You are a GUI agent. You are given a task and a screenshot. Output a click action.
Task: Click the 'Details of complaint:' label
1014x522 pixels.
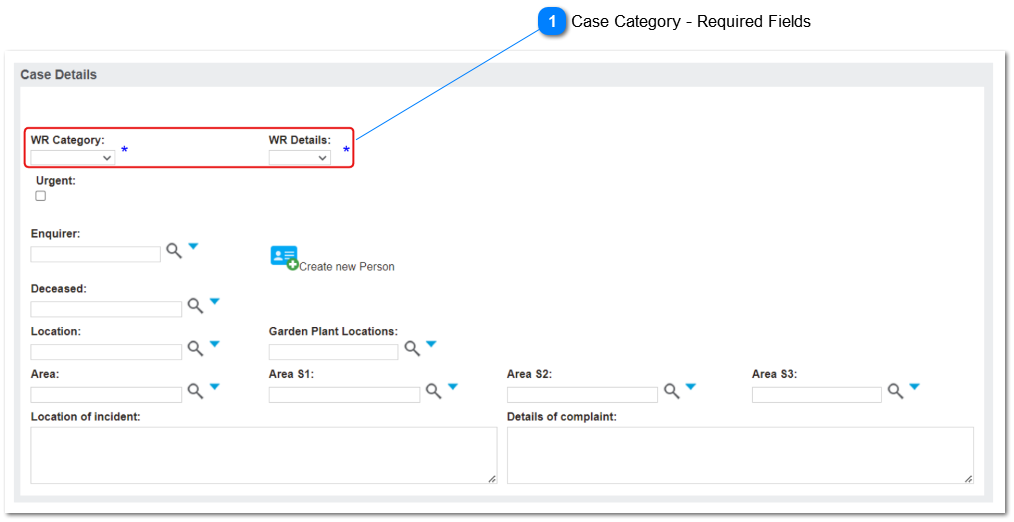pyautogui.click(x=562, y=417)
